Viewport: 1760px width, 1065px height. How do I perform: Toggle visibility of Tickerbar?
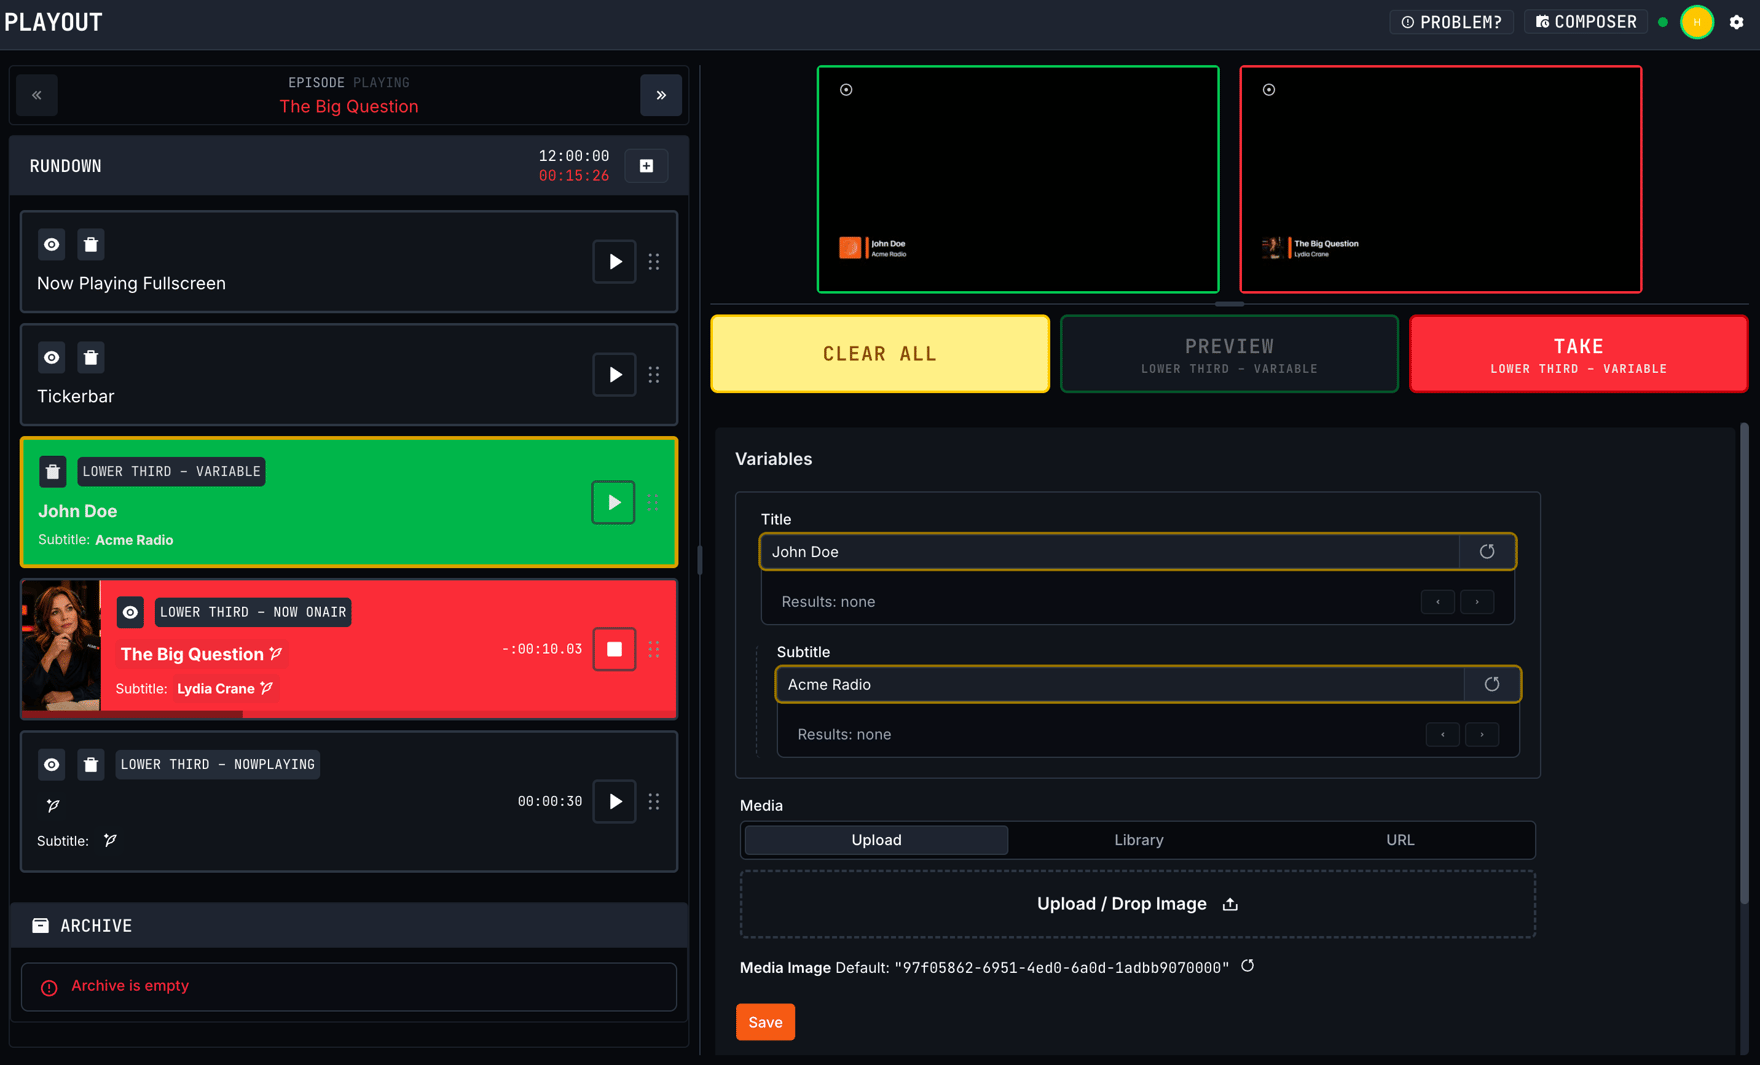pos(52,358)
